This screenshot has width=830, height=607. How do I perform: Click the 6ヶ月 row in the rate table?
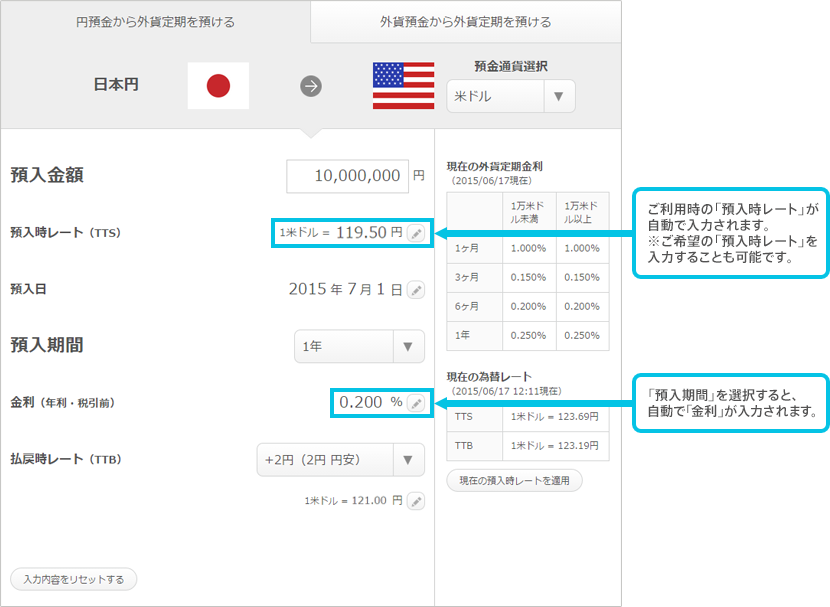click(x=527, y=306)
